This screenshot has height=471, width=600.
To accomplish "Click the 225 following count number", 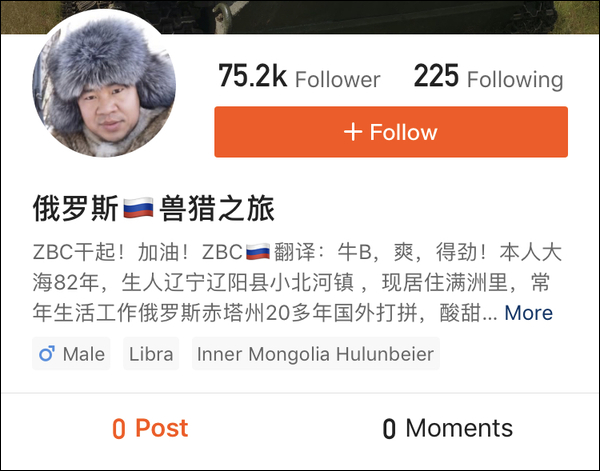I will tap(436, 76).
